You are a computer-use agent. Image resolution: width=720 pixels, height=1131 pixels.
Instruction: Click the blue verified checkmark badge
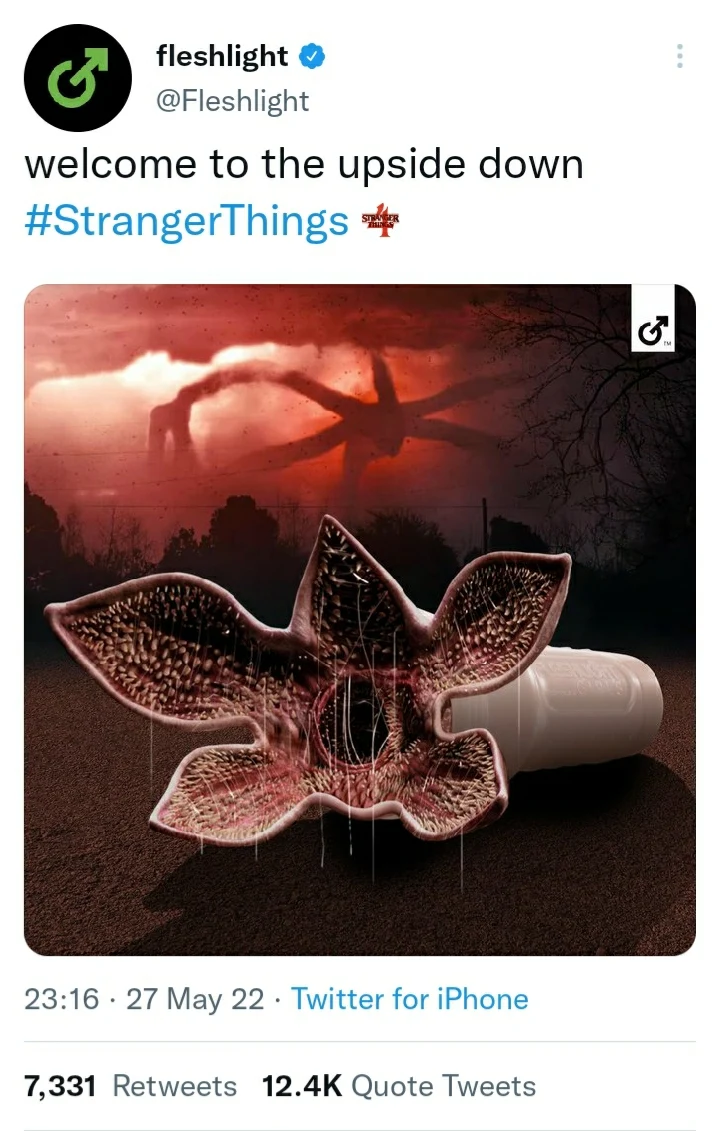312,56
